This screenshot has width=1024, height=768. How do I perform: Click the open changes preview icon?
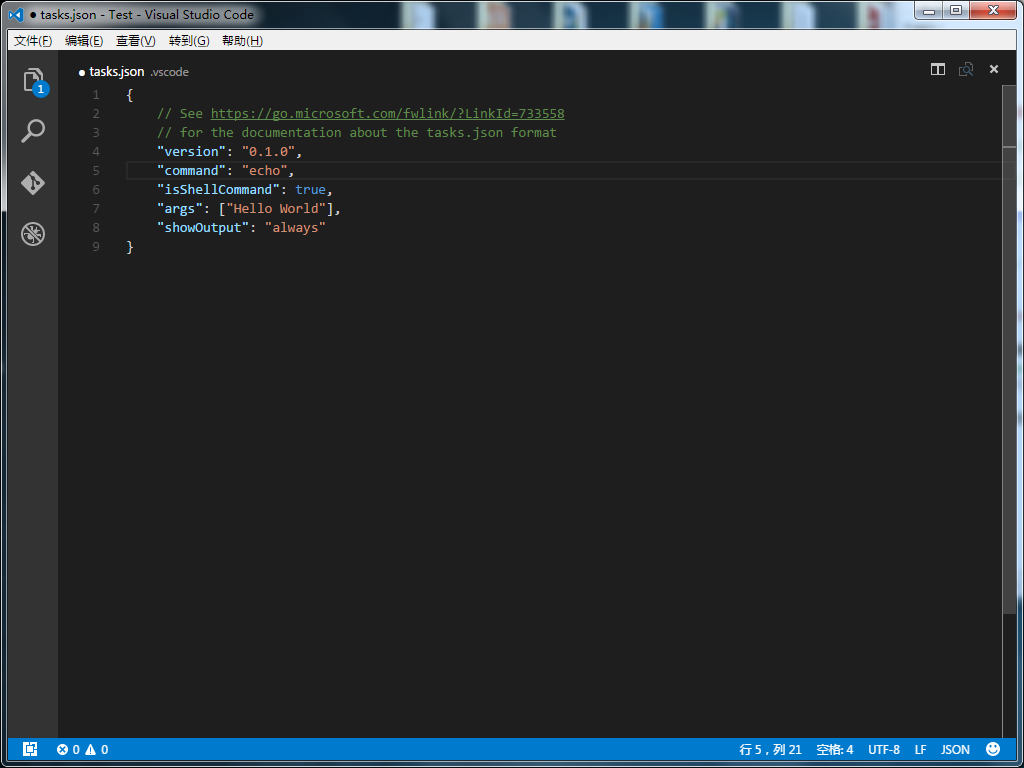(x=966, y=69)
